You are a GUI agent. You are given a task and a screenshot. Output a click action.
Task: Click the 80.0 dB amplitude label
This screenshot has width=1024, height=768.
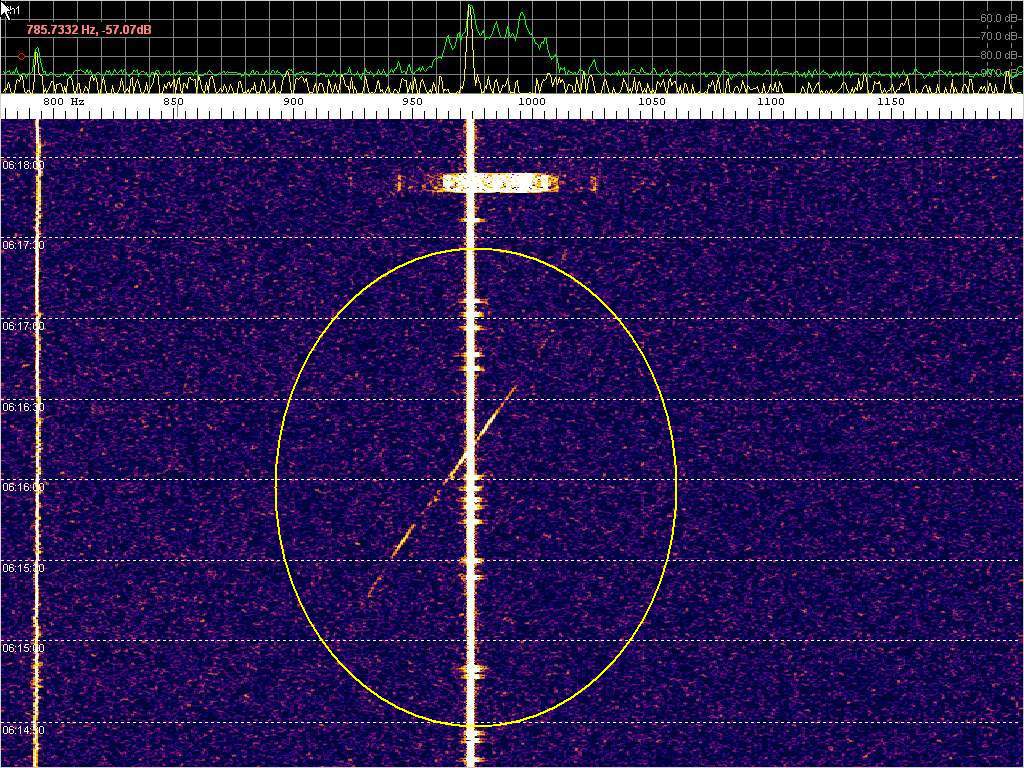pos(998,55)
